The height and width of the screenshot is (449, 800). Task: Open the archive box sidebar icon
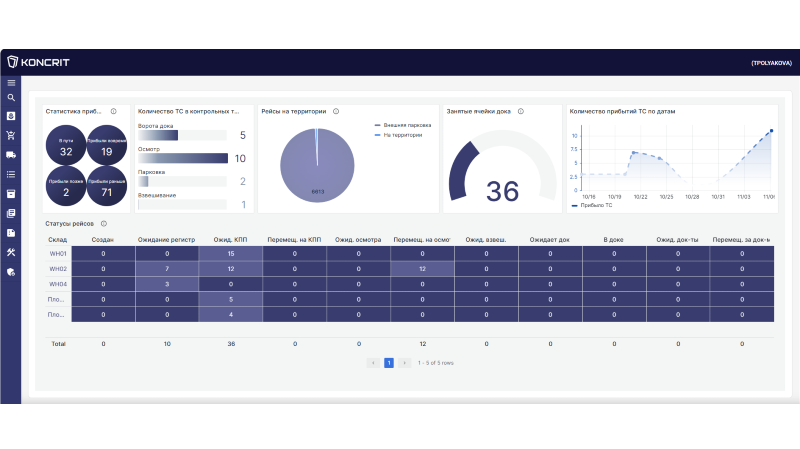[11, 194]
